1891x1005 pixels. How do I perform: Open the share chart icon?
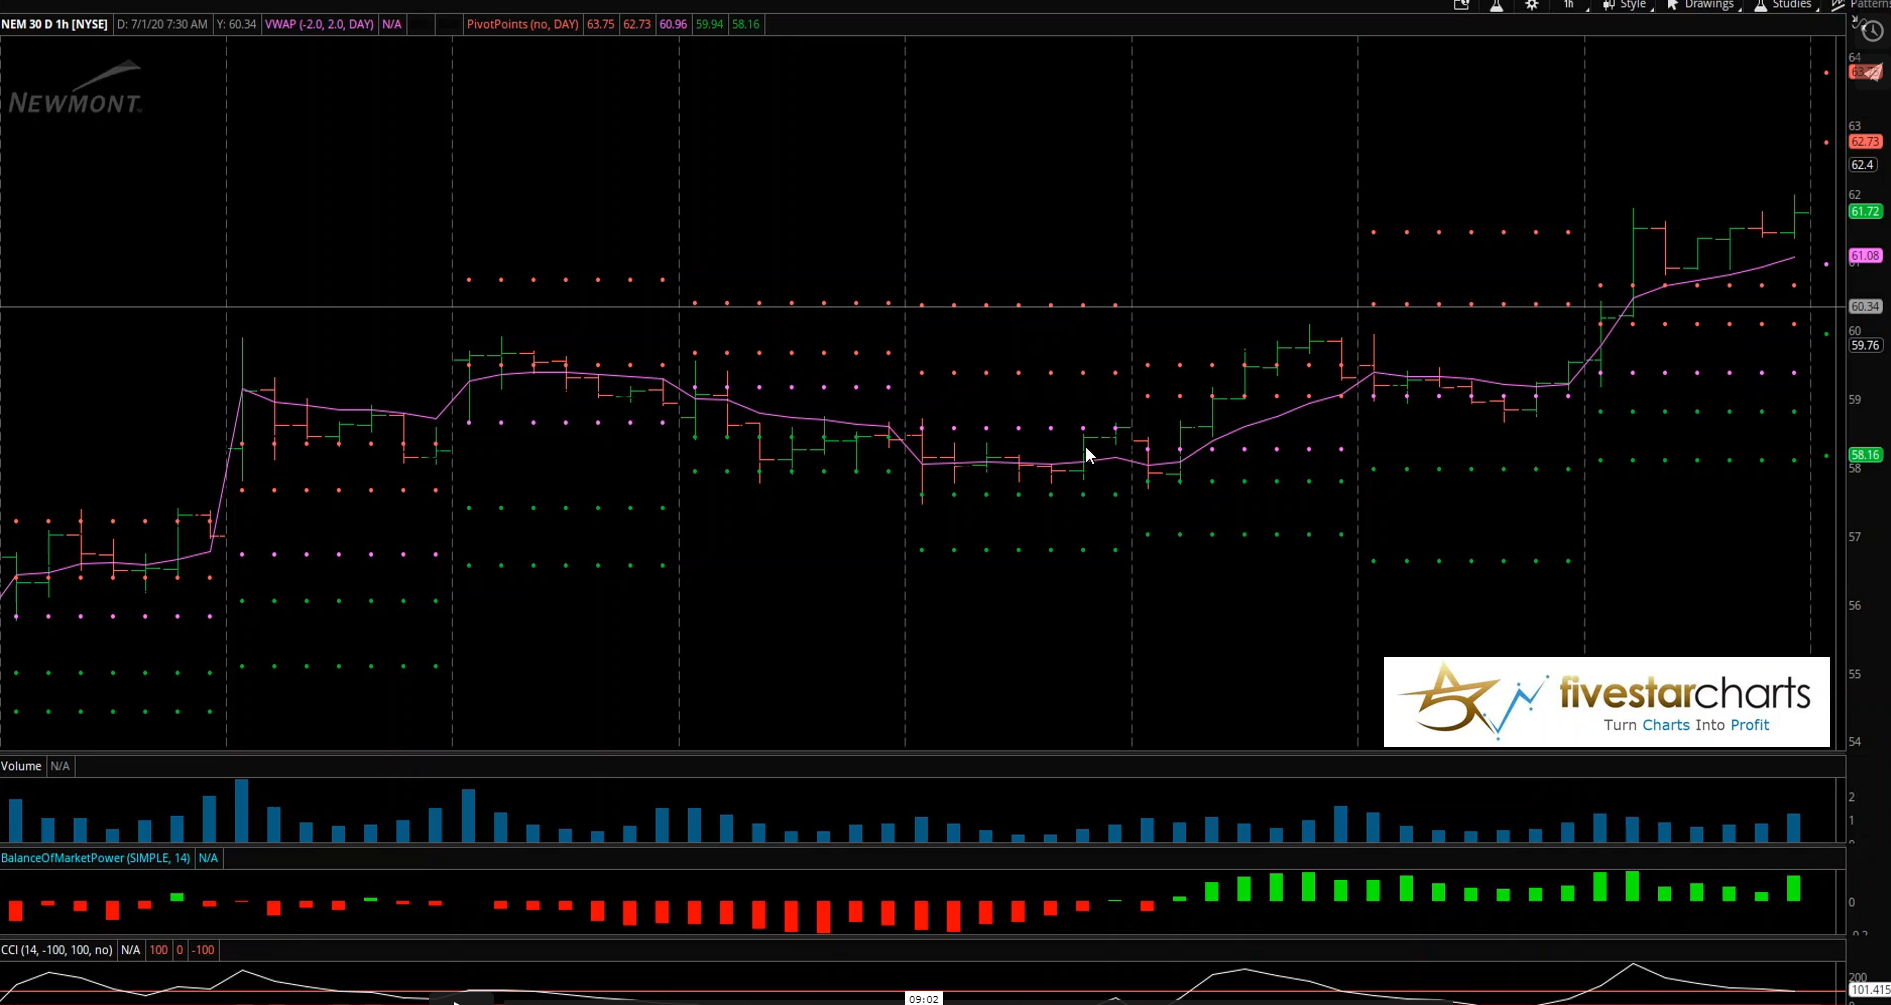coord(1461,5)
